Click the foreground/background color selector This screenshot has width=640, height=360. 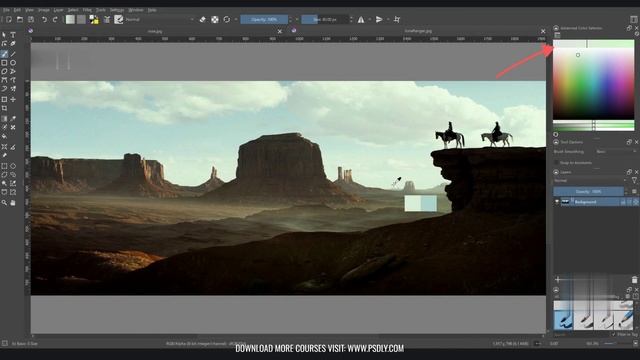(x=94, y=19)
